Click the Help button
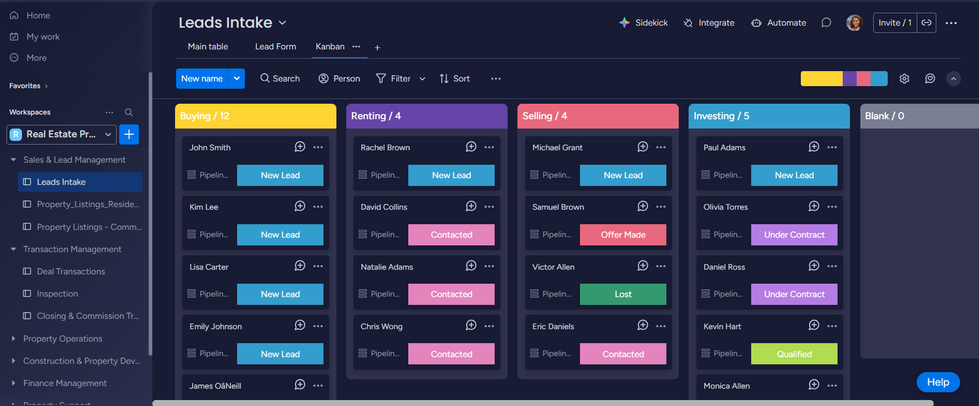 pos(938,382)
